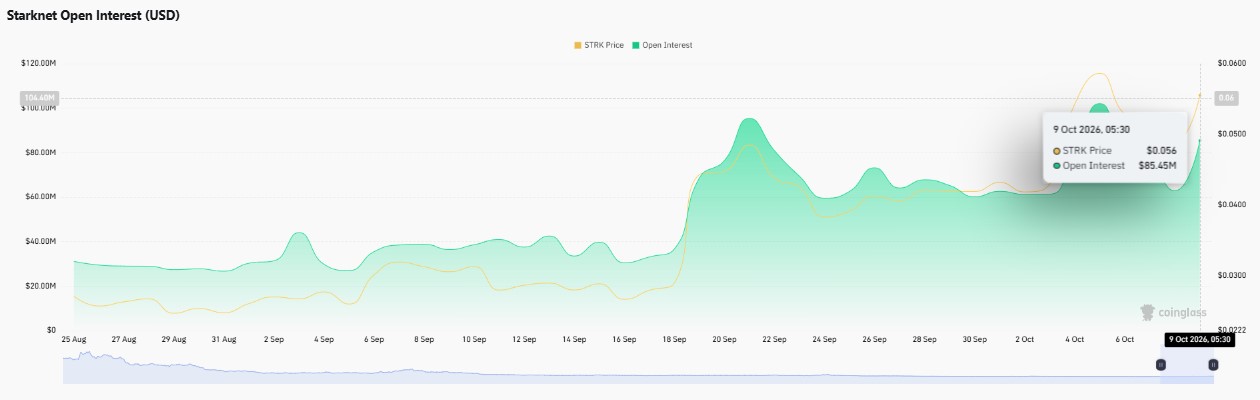1260x400 pixels.
Task: Click the $40.00M y-axis label
Action: (39, 241)
